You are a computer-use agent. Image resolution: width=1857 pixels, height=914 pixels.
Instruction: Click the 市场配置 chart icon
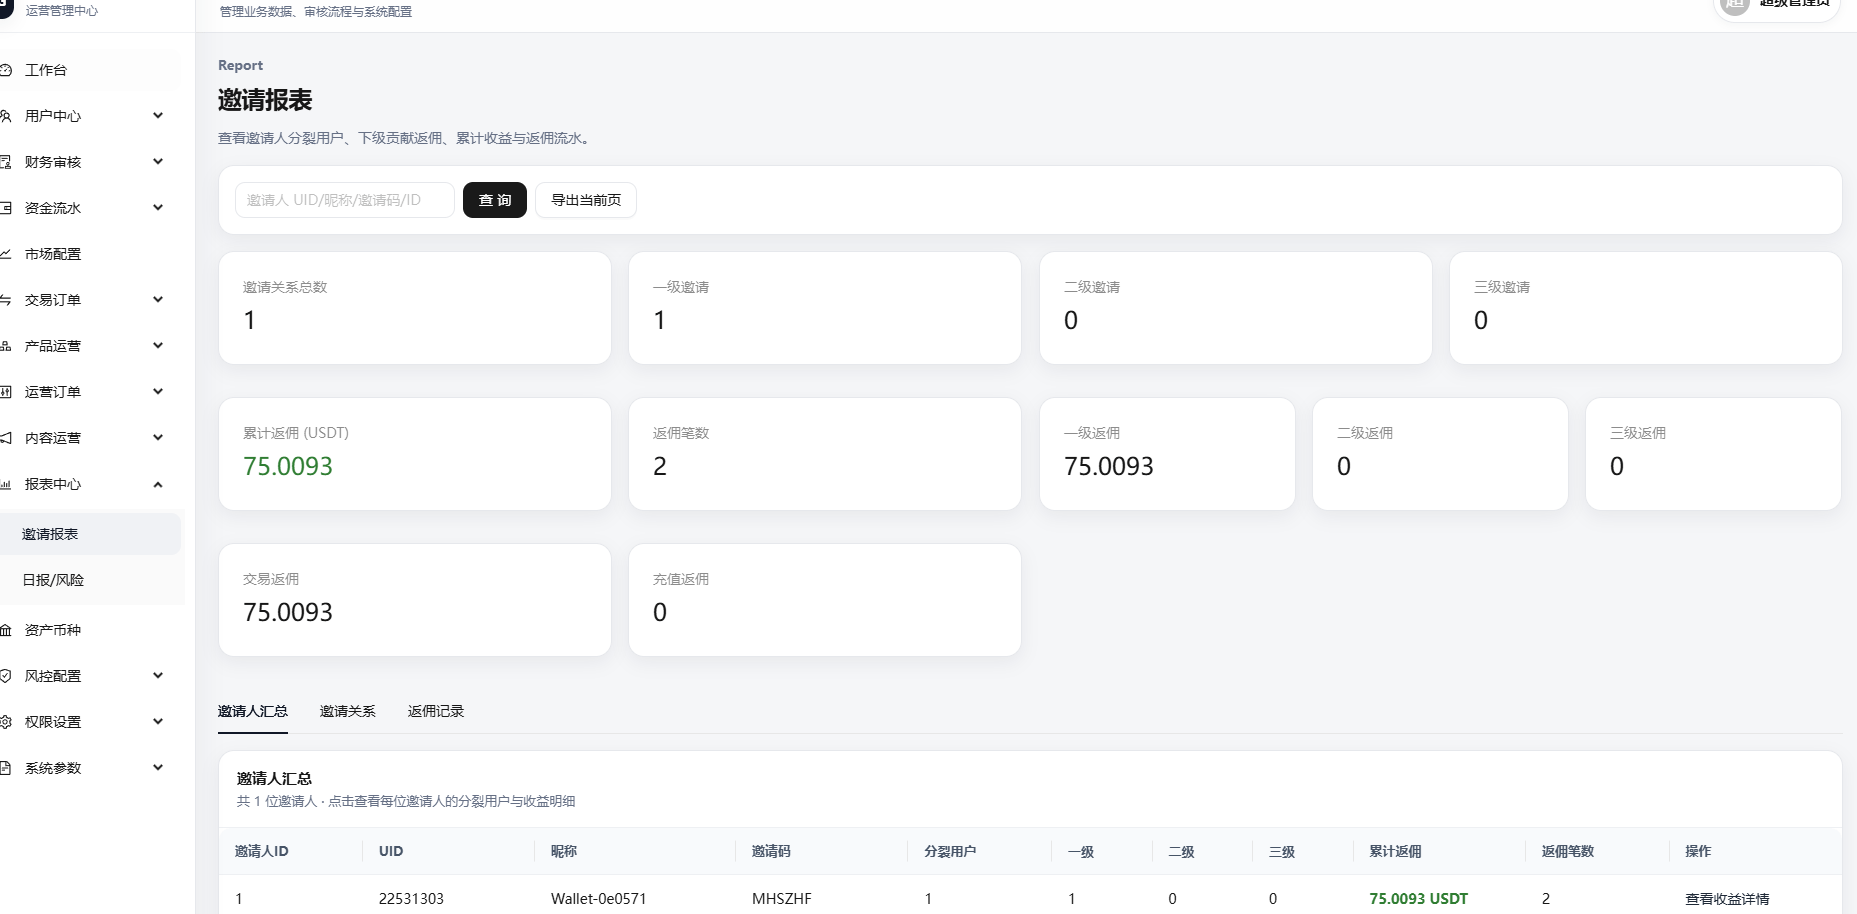tap(5, 254)
